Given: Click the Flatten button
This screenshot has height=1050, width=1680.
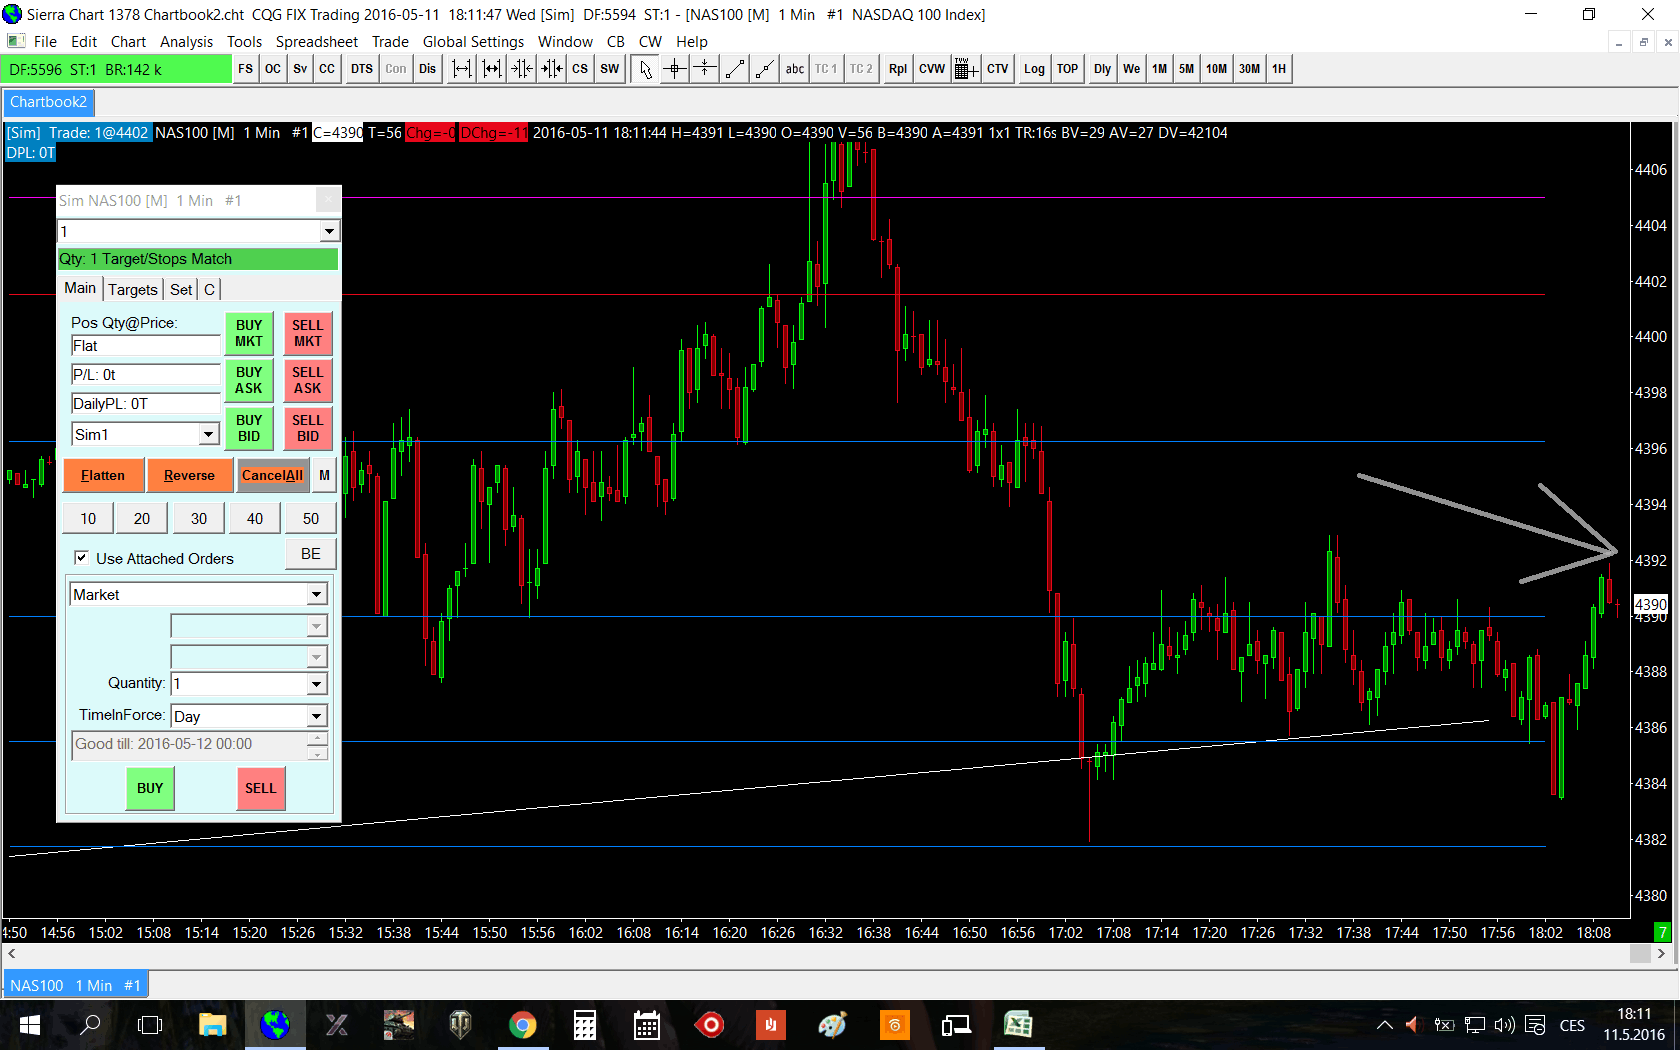Looking at the screenshot, I should click(103, 476).
